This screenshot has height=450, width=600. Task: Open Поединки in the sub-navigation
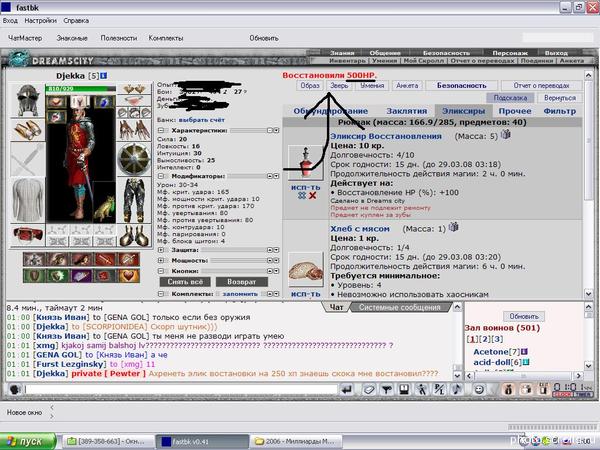click(x=536, y=60)
